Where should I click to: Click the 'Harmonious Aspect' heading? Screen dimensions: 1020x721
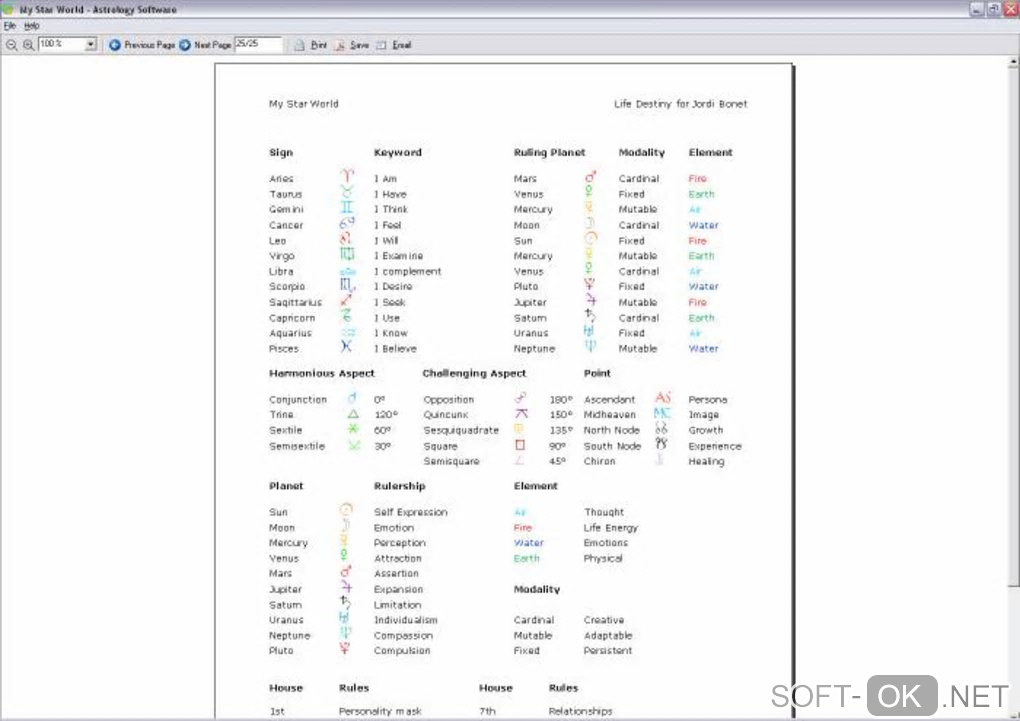pyautogui.click(x=322, y=374)
